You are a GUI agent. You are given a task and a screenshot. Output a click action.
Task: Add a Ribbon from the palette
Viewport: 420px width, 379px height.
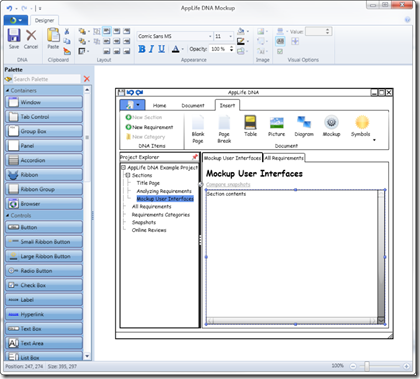pos(44,175)
